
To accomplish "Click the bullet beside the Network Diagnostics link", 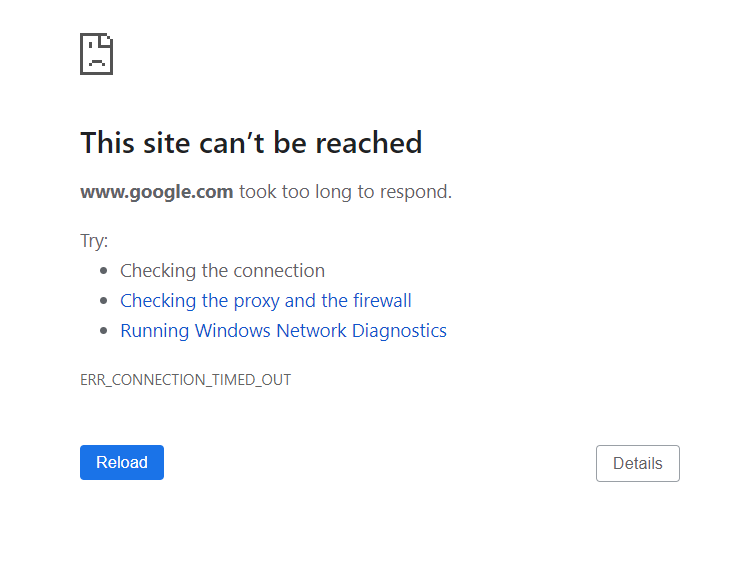I will point(104,331).
